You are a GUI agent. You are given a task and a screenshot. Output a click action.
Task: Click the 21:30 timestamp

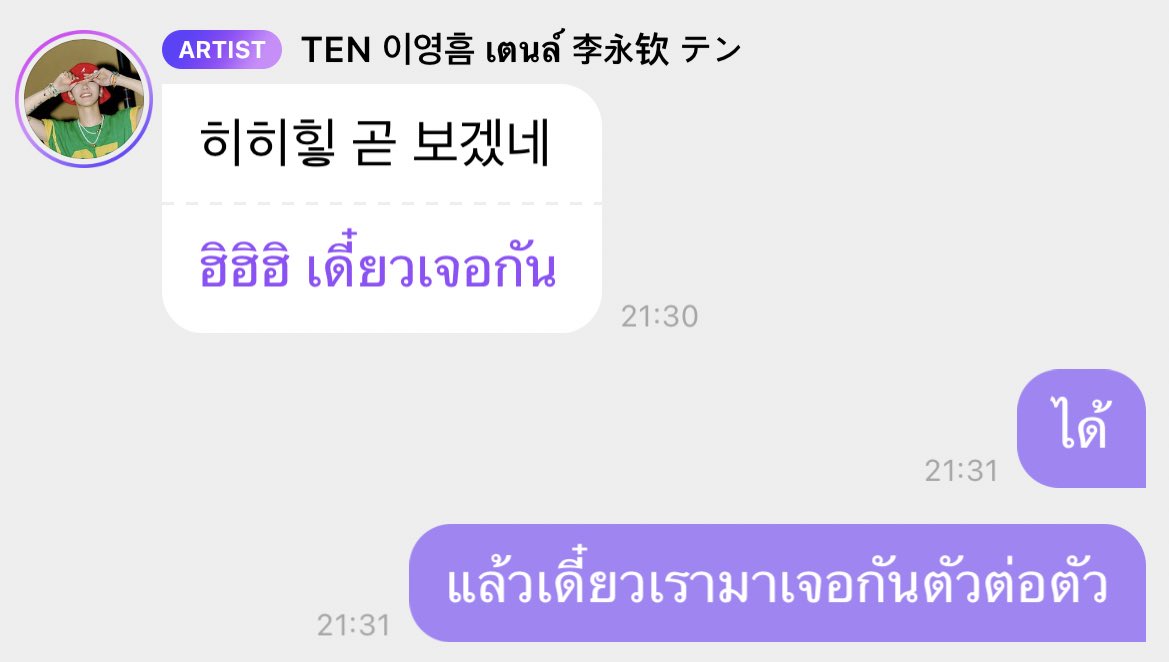(660, 317)
